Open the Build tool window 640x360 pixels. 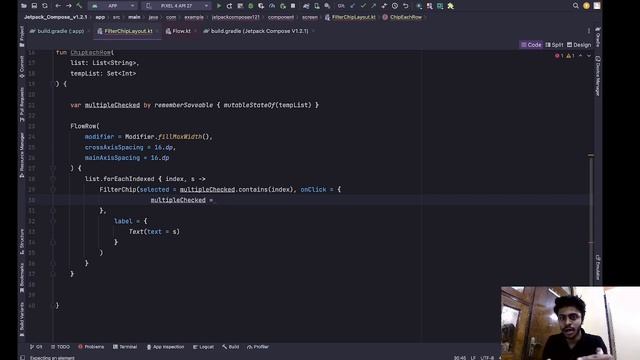coord(231,347)
